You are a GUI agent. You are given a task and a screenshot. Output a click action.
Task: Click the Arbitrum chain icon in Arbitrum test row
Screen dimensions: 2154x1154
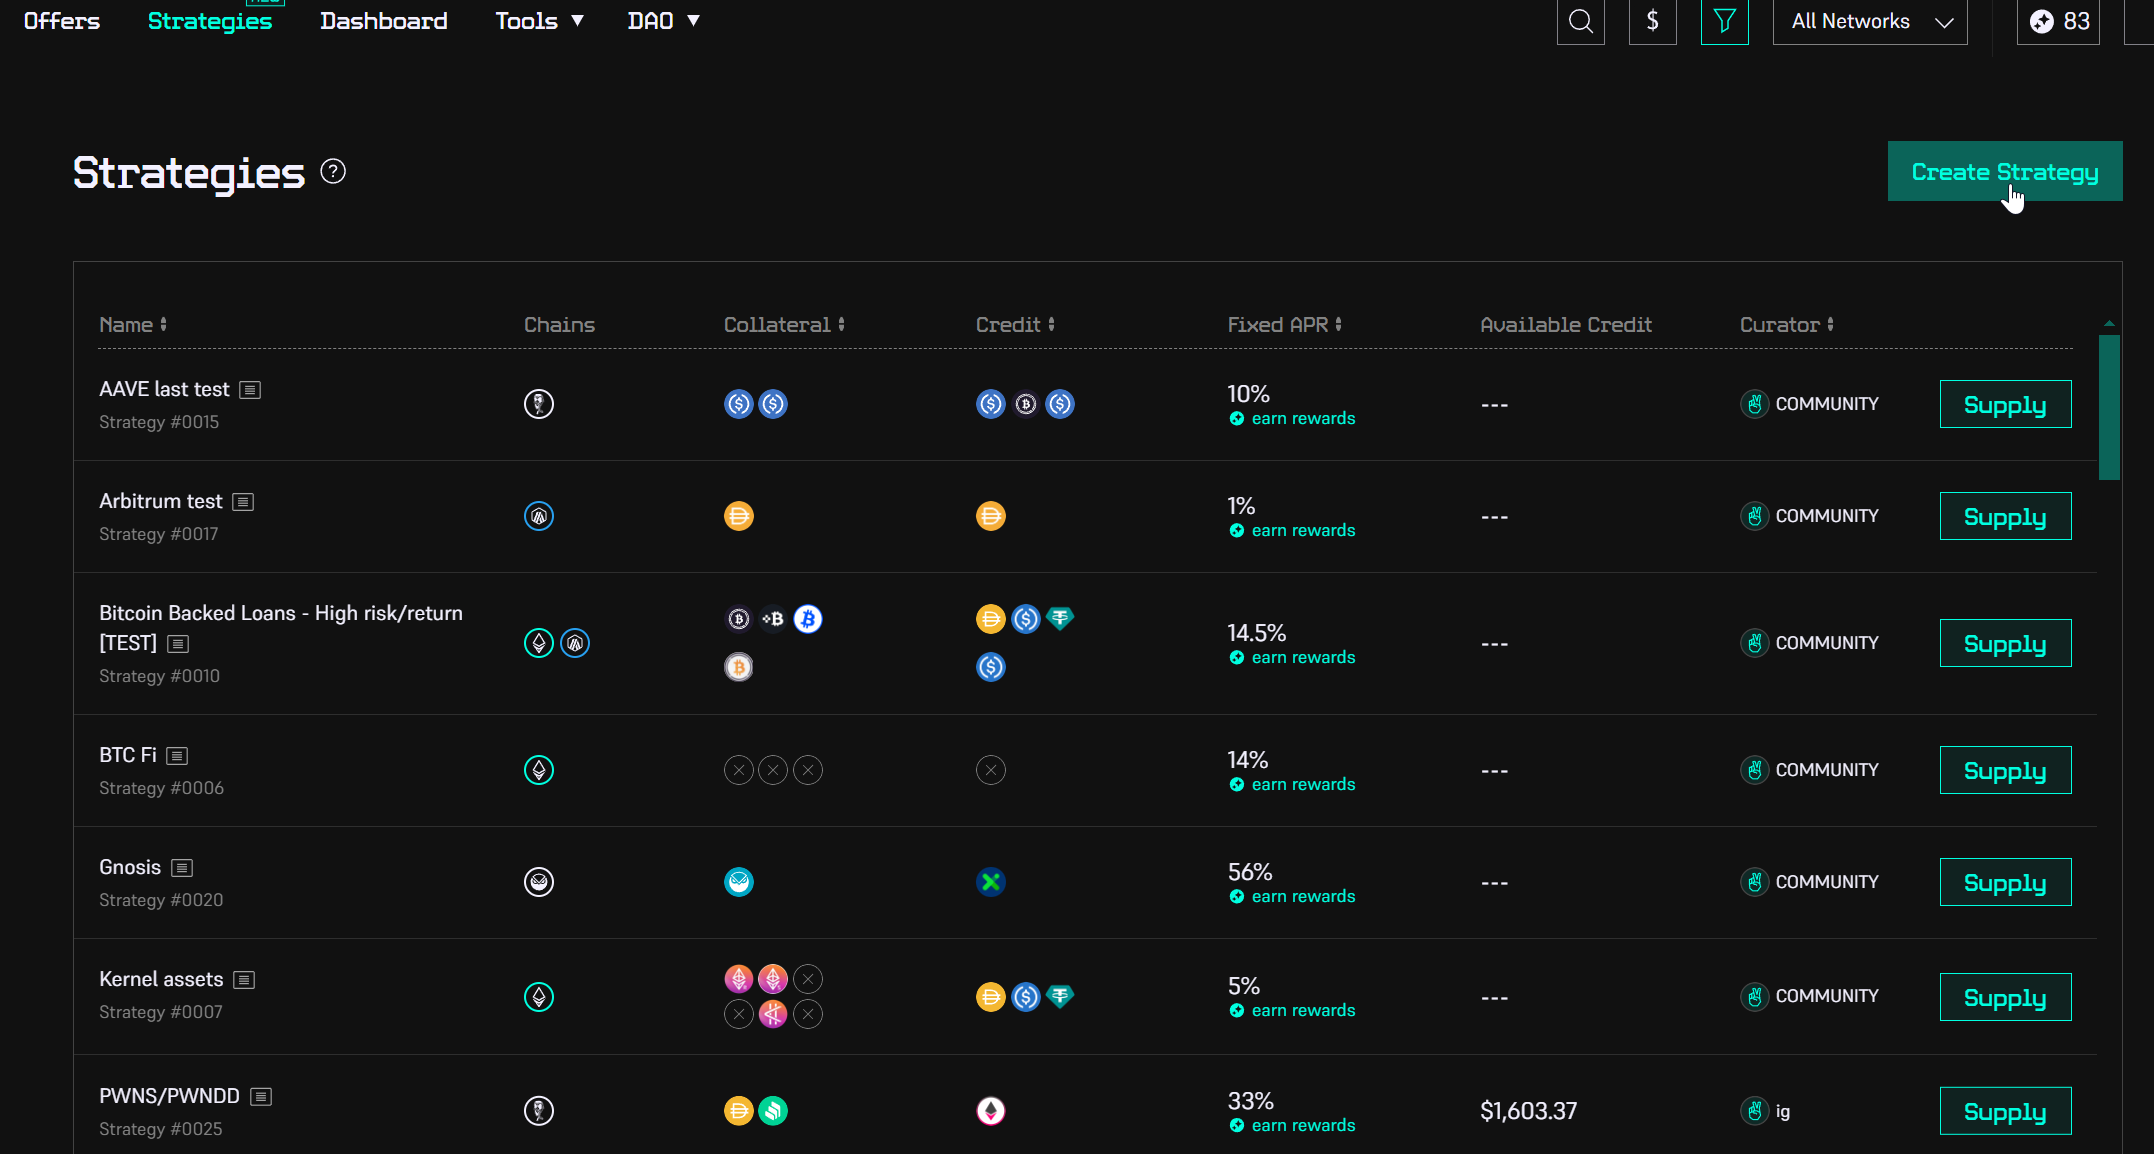click(538, 516)
